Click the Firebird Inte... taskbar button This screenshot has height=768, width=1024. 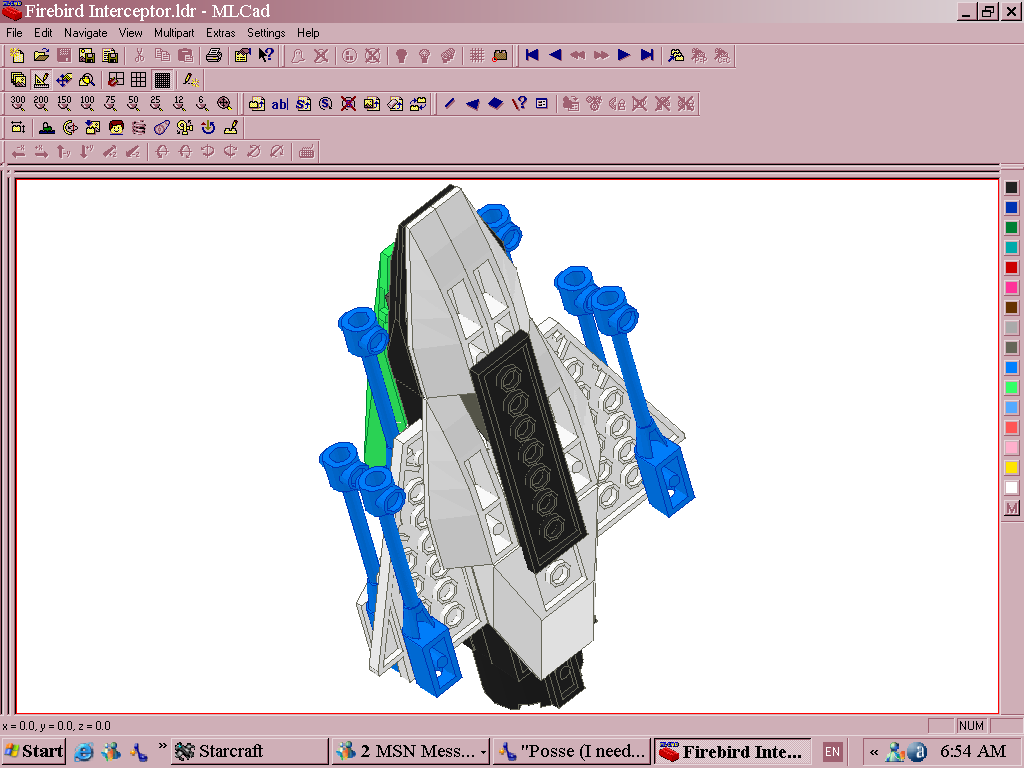(733, 752)
